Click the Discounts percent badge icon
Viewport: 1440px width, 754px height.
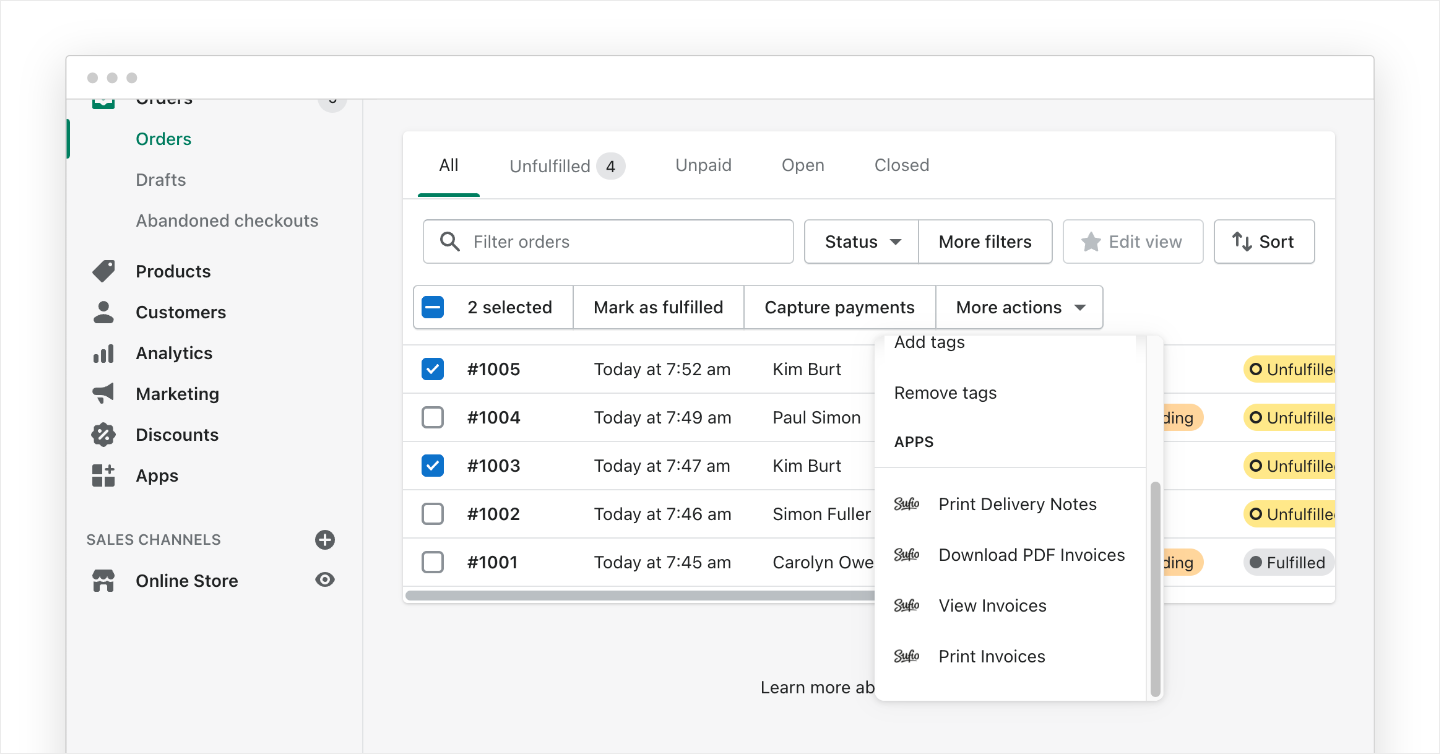(103, 435)
